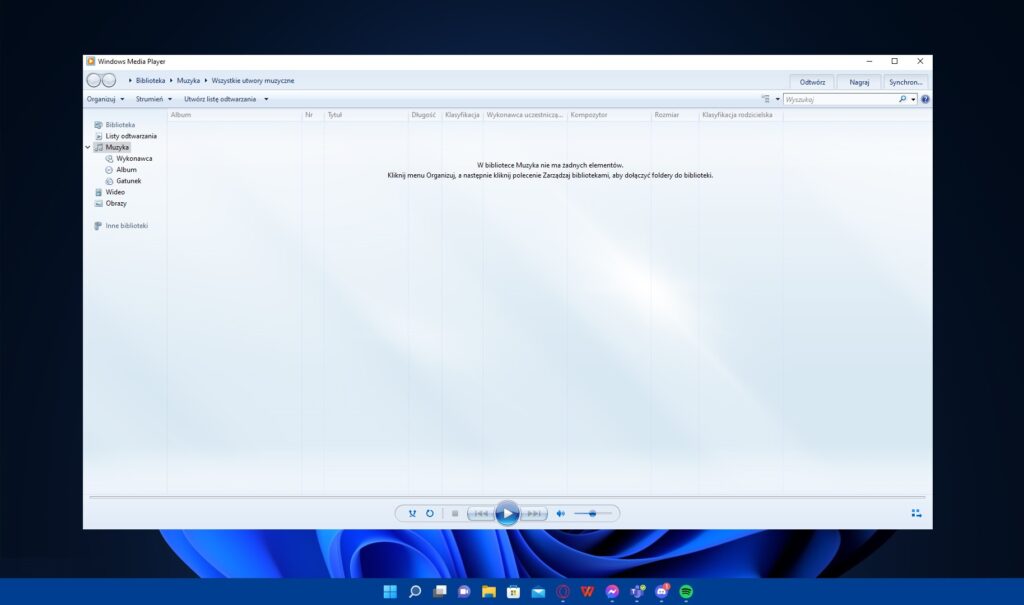1024x605 pixels.
Task: Skip to the next track
Action: 534,514
